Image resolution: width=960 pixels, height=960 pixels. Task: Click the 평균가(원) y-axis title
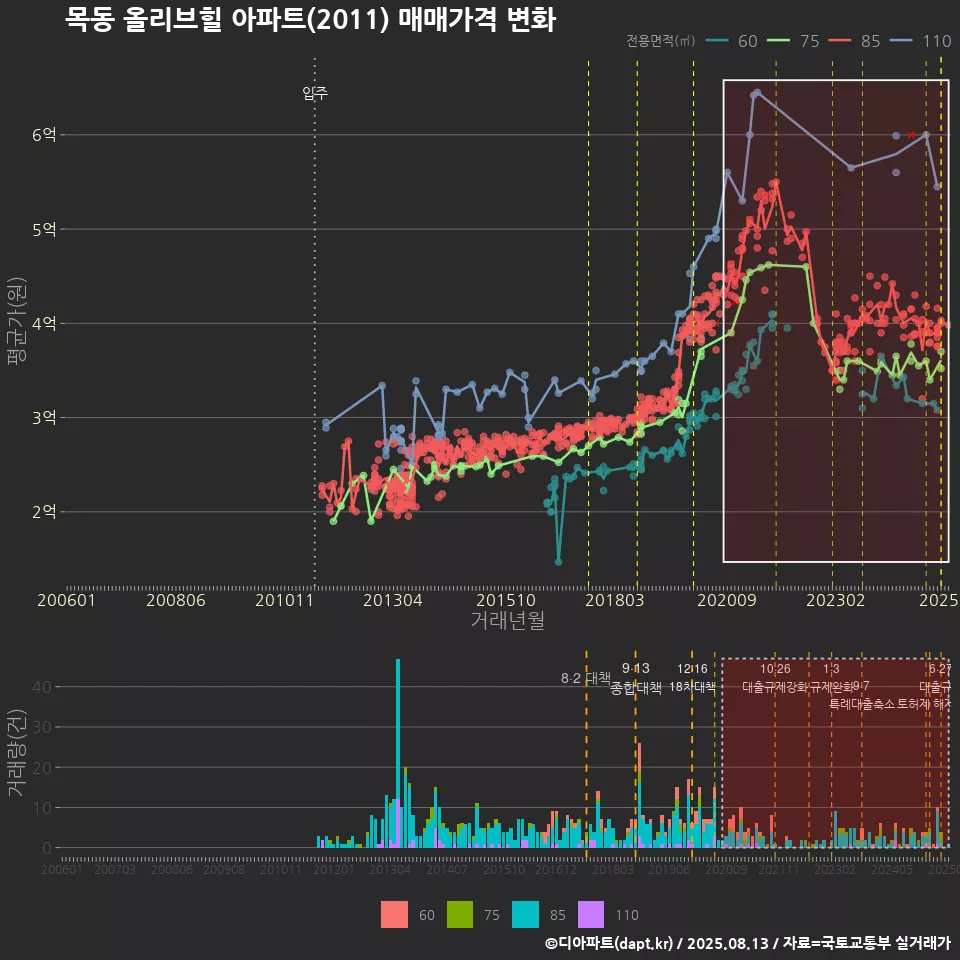point(17,321)
